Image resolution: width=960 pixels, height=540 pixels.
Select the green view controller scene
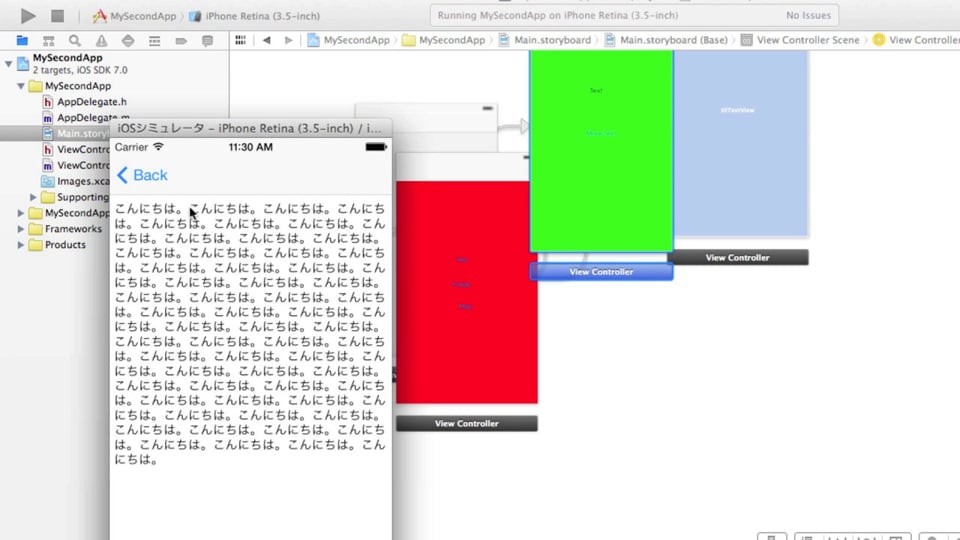tap(601, 151)
